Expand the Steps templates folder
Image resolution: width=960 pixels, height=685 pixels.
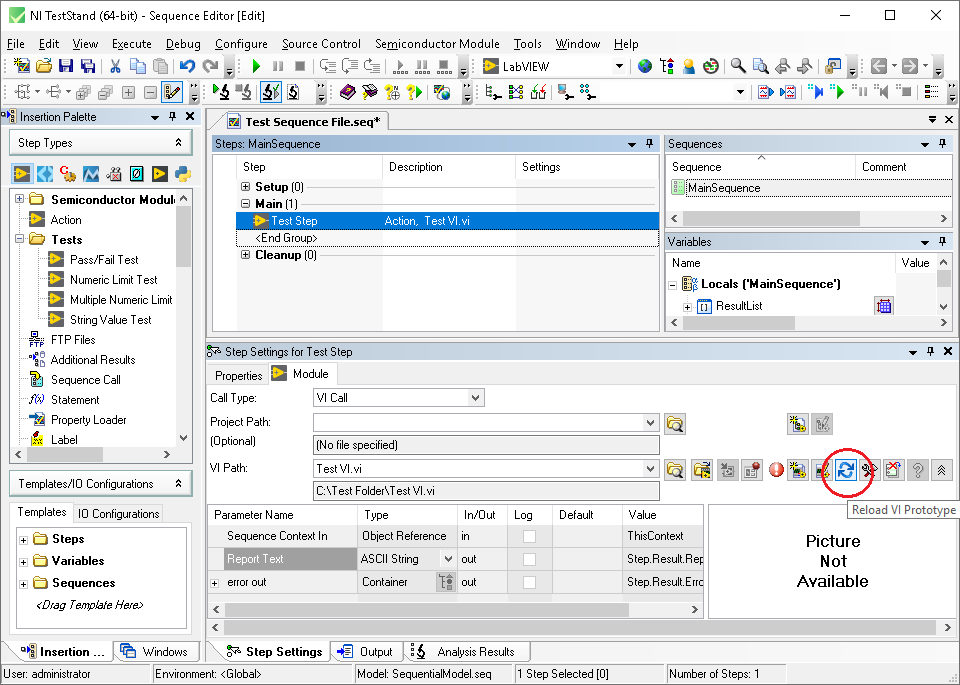[23, 540]
